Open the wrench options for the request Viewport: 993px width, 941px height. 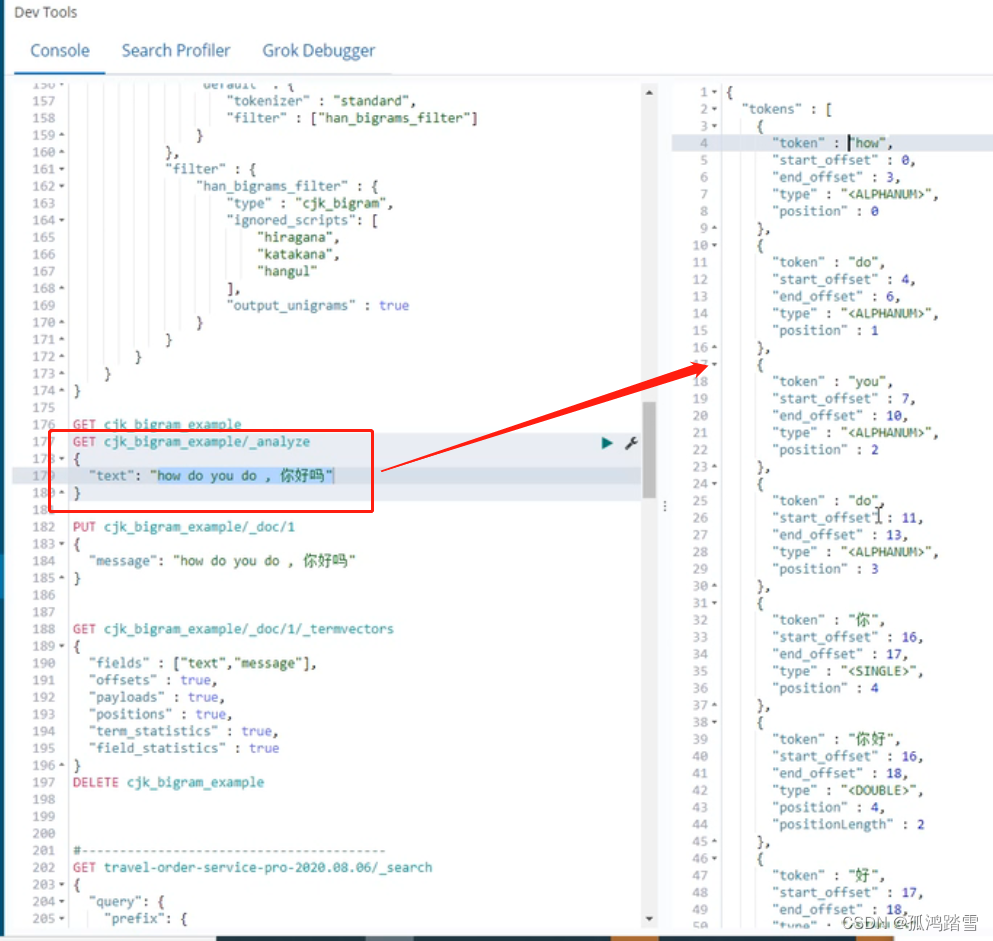pos(631,443)
